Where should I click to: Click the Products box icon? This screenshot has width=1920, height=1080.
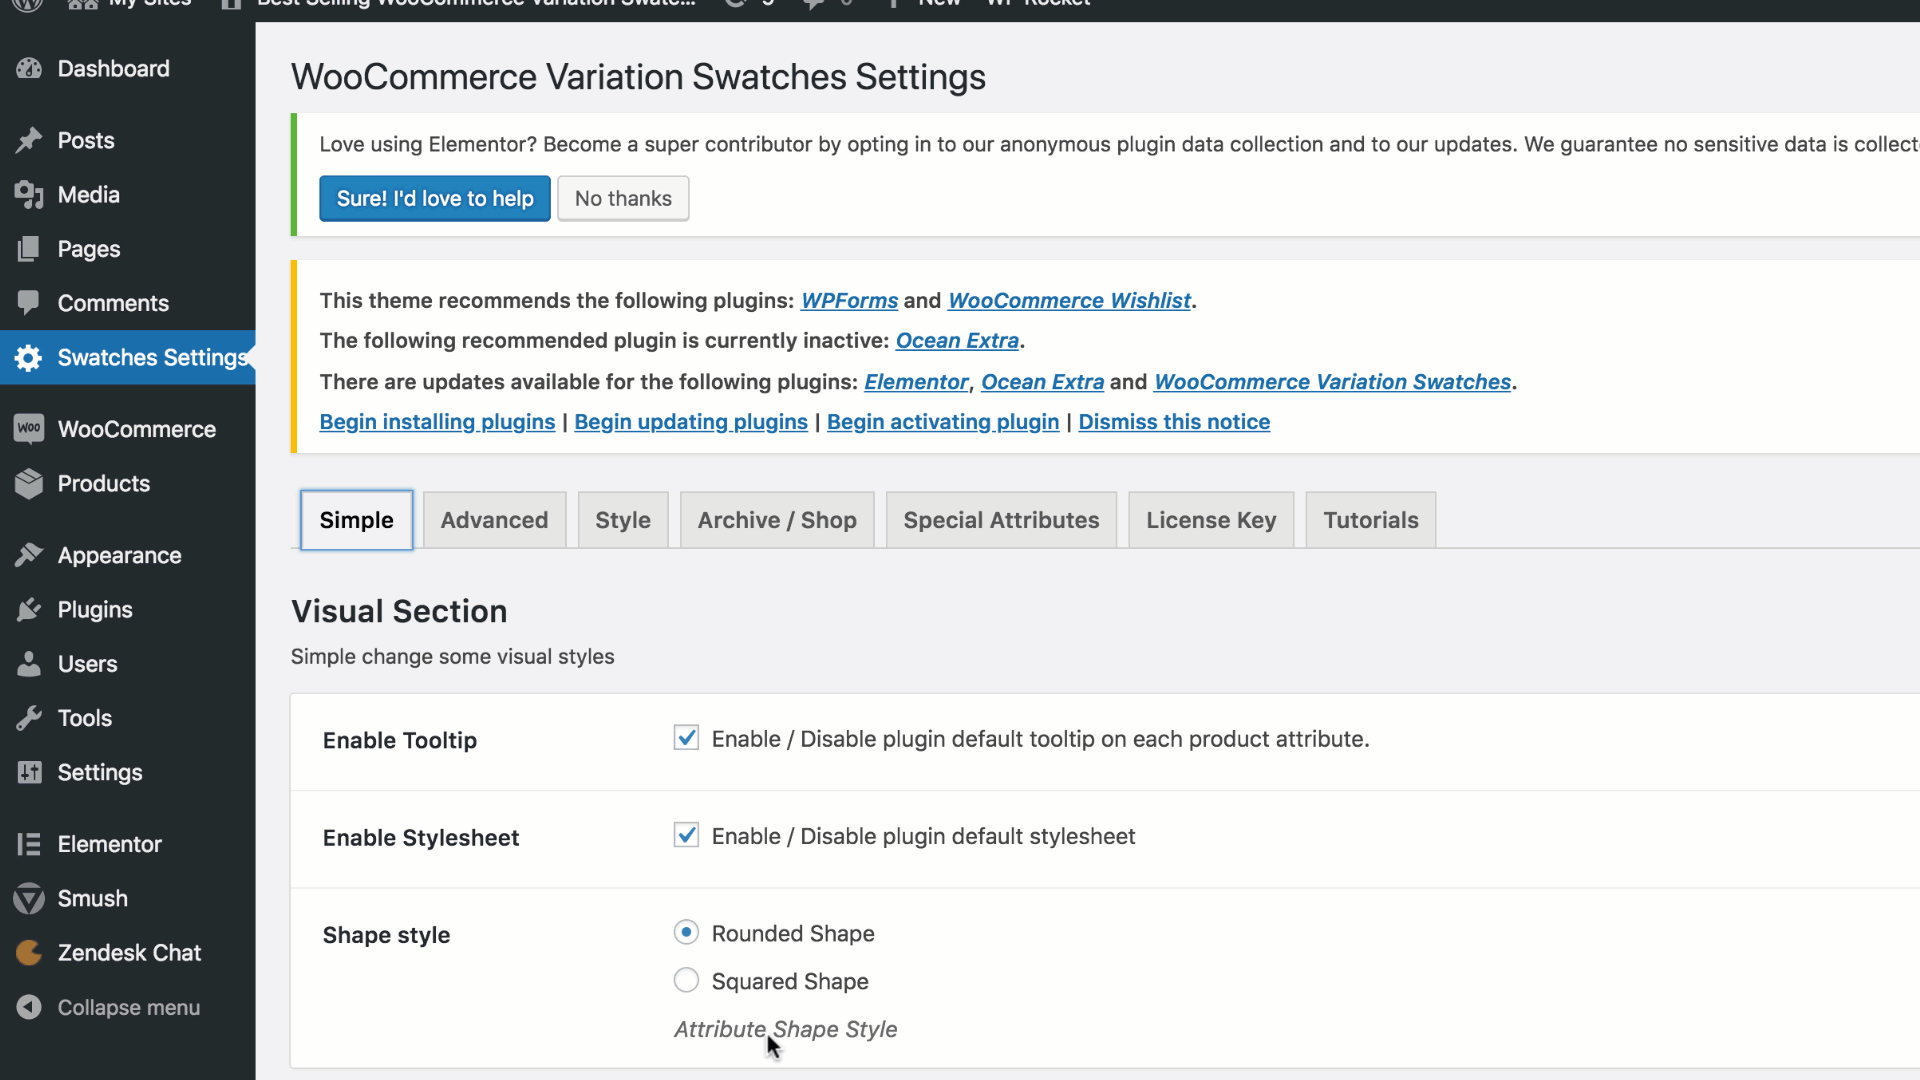pyautogui.click(x=29, y=484)
